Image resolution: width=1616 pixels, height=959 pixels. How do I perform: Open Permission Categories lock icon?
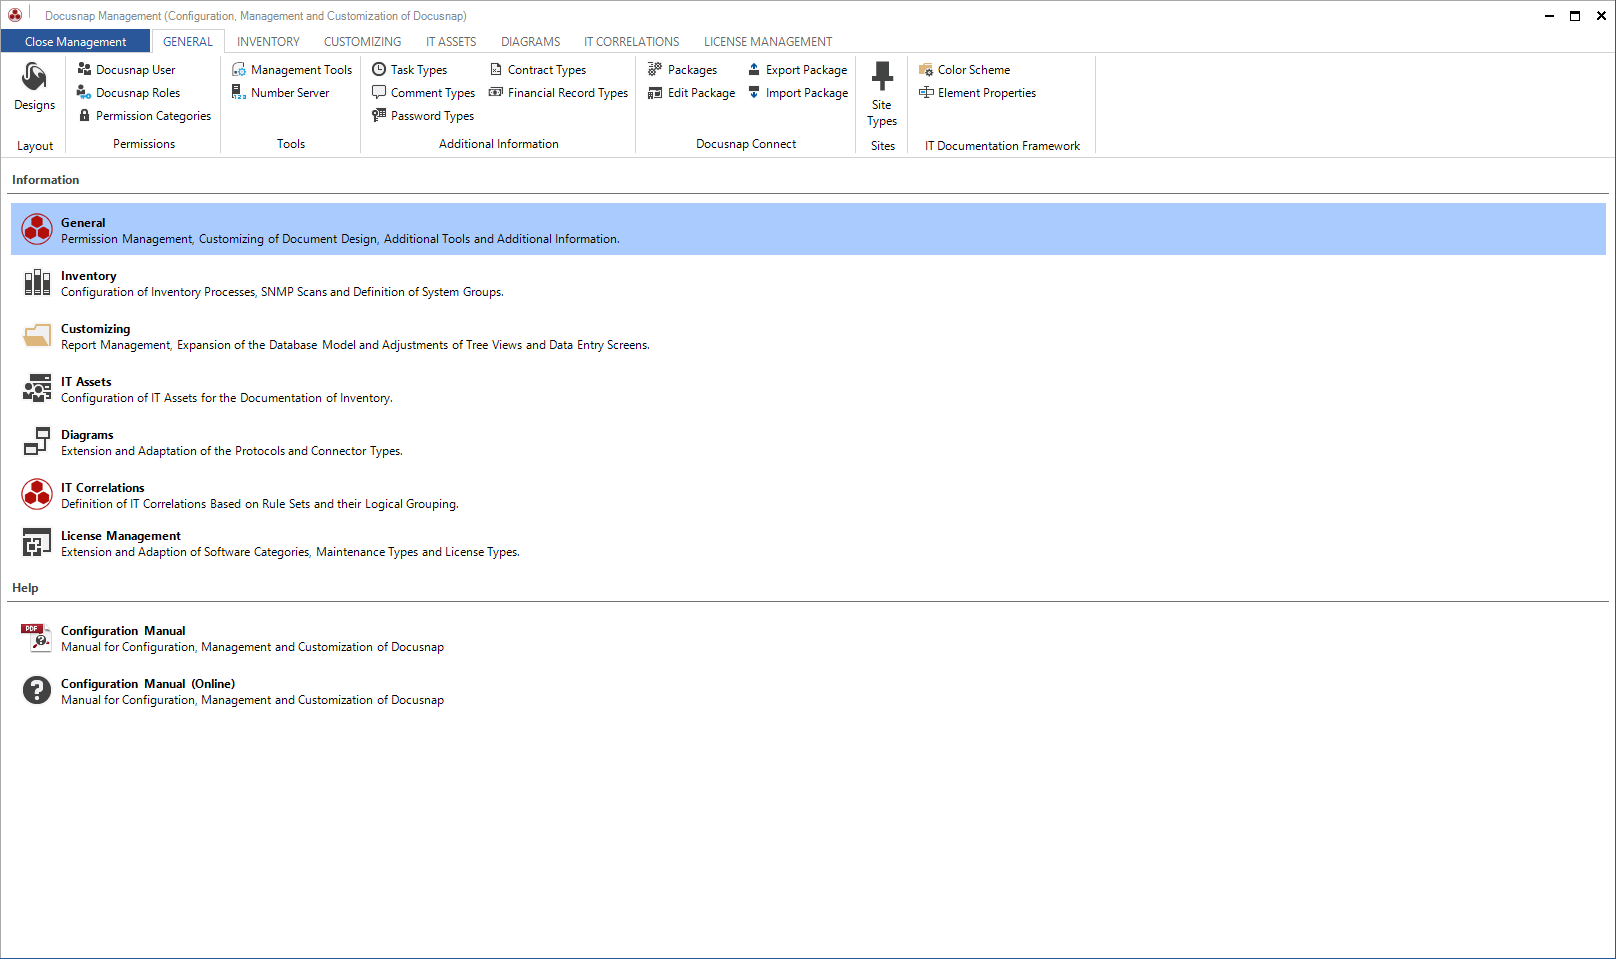pos(84,115)
